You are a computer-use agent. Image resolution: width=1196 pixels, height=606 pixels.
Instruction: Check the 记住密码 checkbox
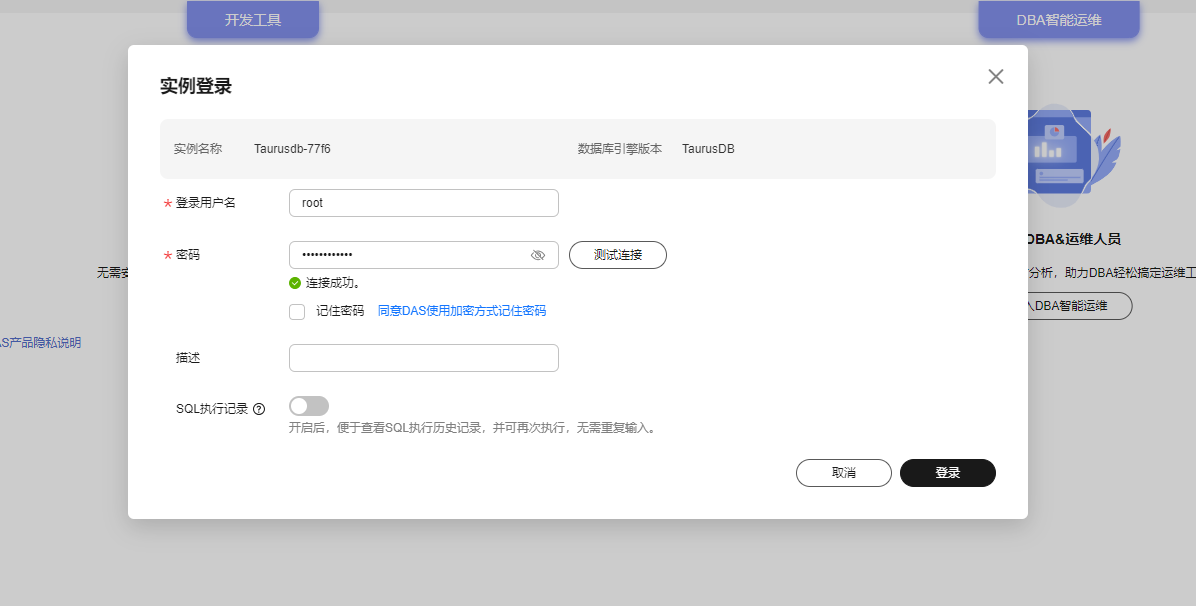[x=297, y=311]
